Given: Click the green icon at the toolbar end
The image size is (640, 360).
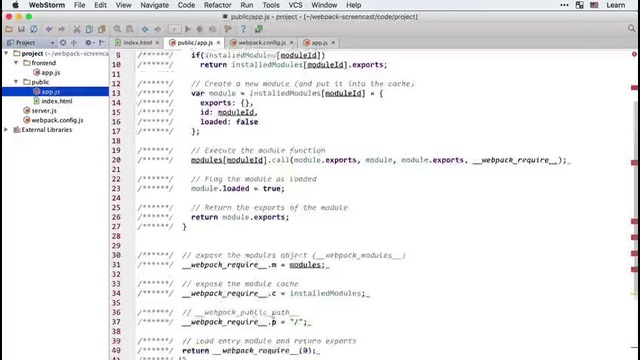Looking at the screenshot, I should coord(258,29).
